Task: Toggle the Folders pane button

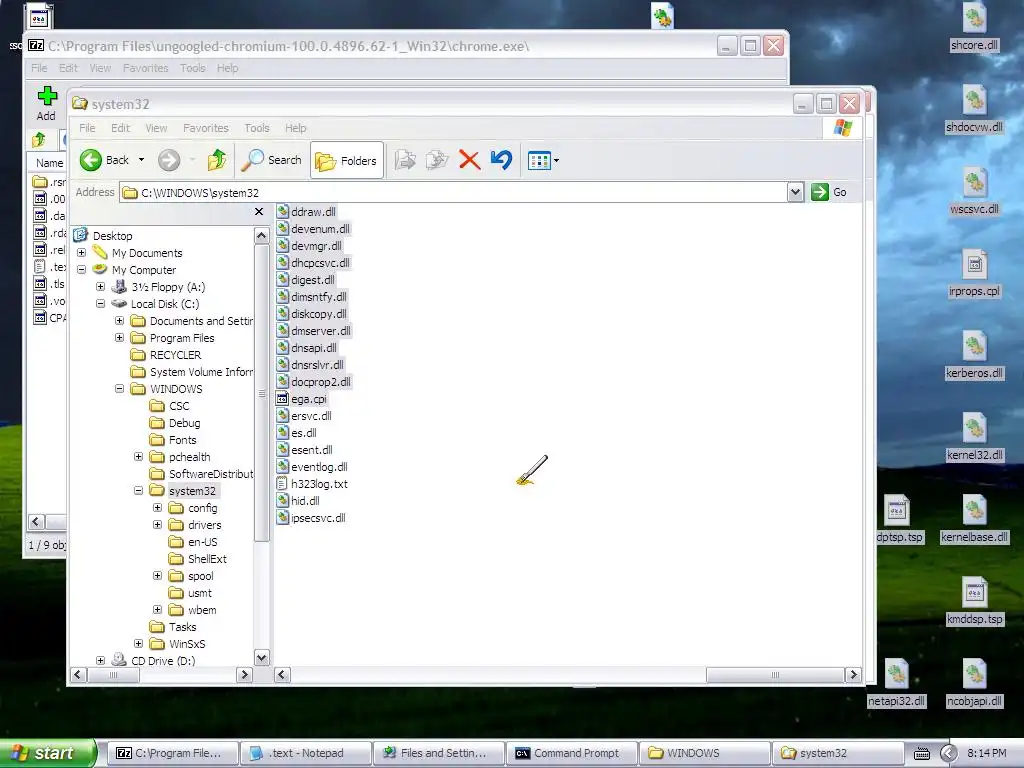Action: [347, 160]
